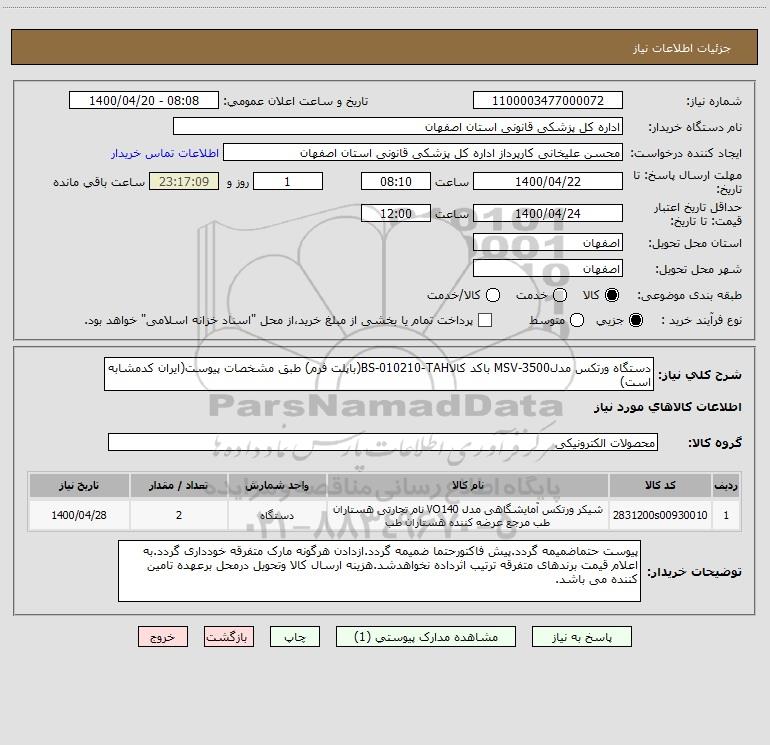
Task: Click the need number field 1100003477000072
Action: tap(548, 101)
